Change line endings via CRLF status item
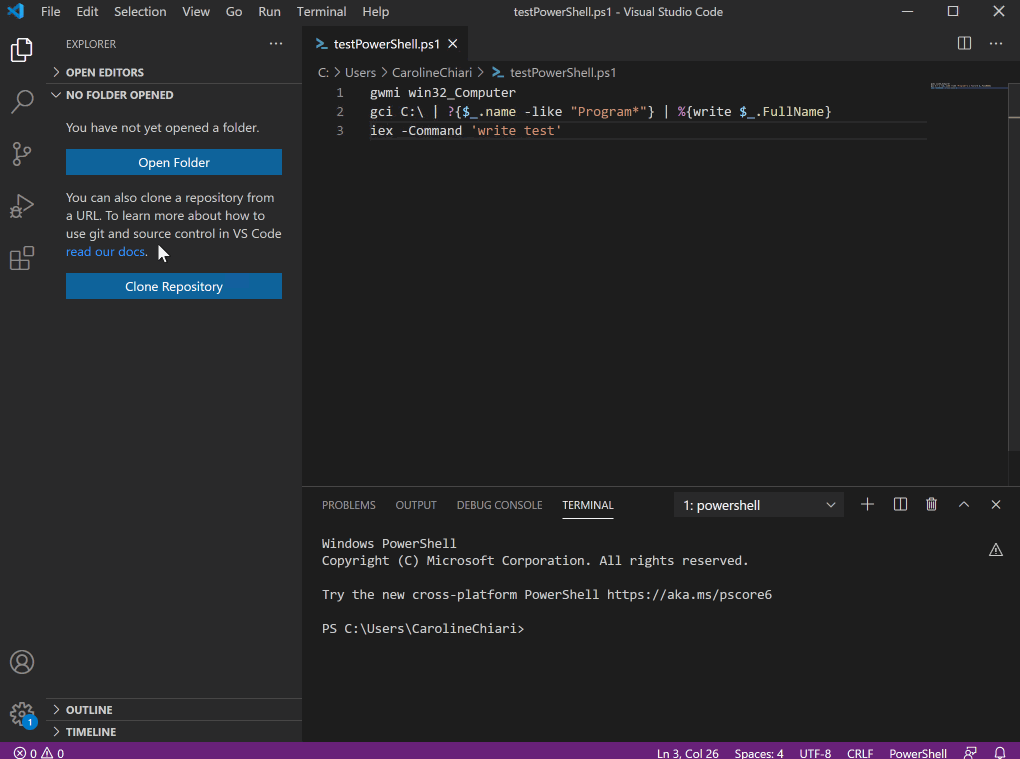 coord(860,752)
